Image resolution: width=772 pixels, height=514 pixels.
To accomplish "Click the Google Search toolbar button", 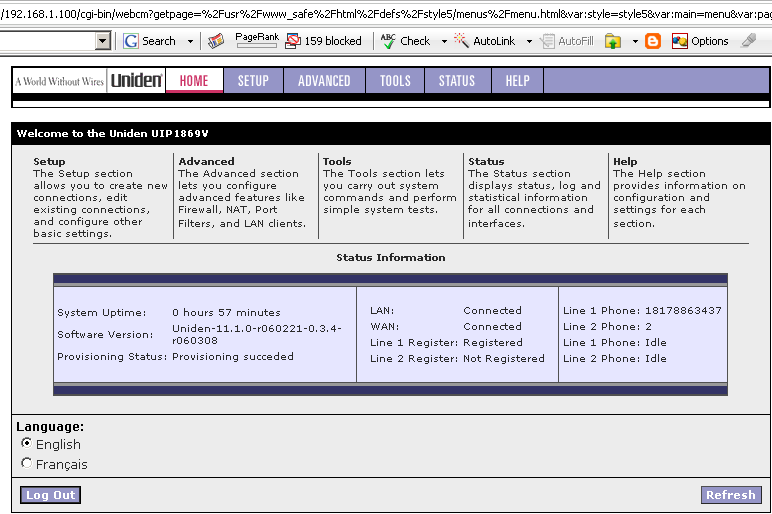I will click(149, 41).
